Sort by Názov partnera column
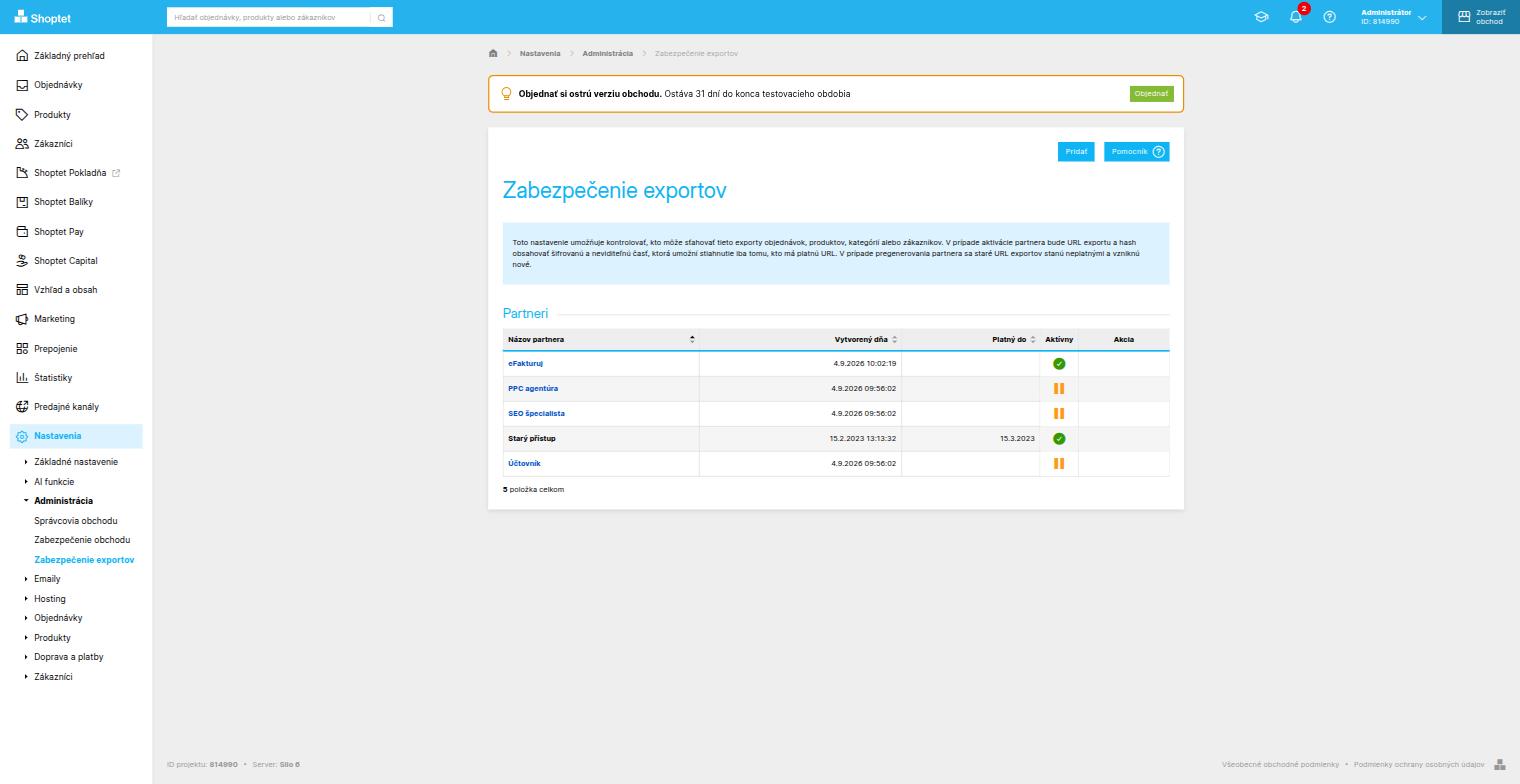This screenshot has width=1520, height=784. tap(600, 339)
